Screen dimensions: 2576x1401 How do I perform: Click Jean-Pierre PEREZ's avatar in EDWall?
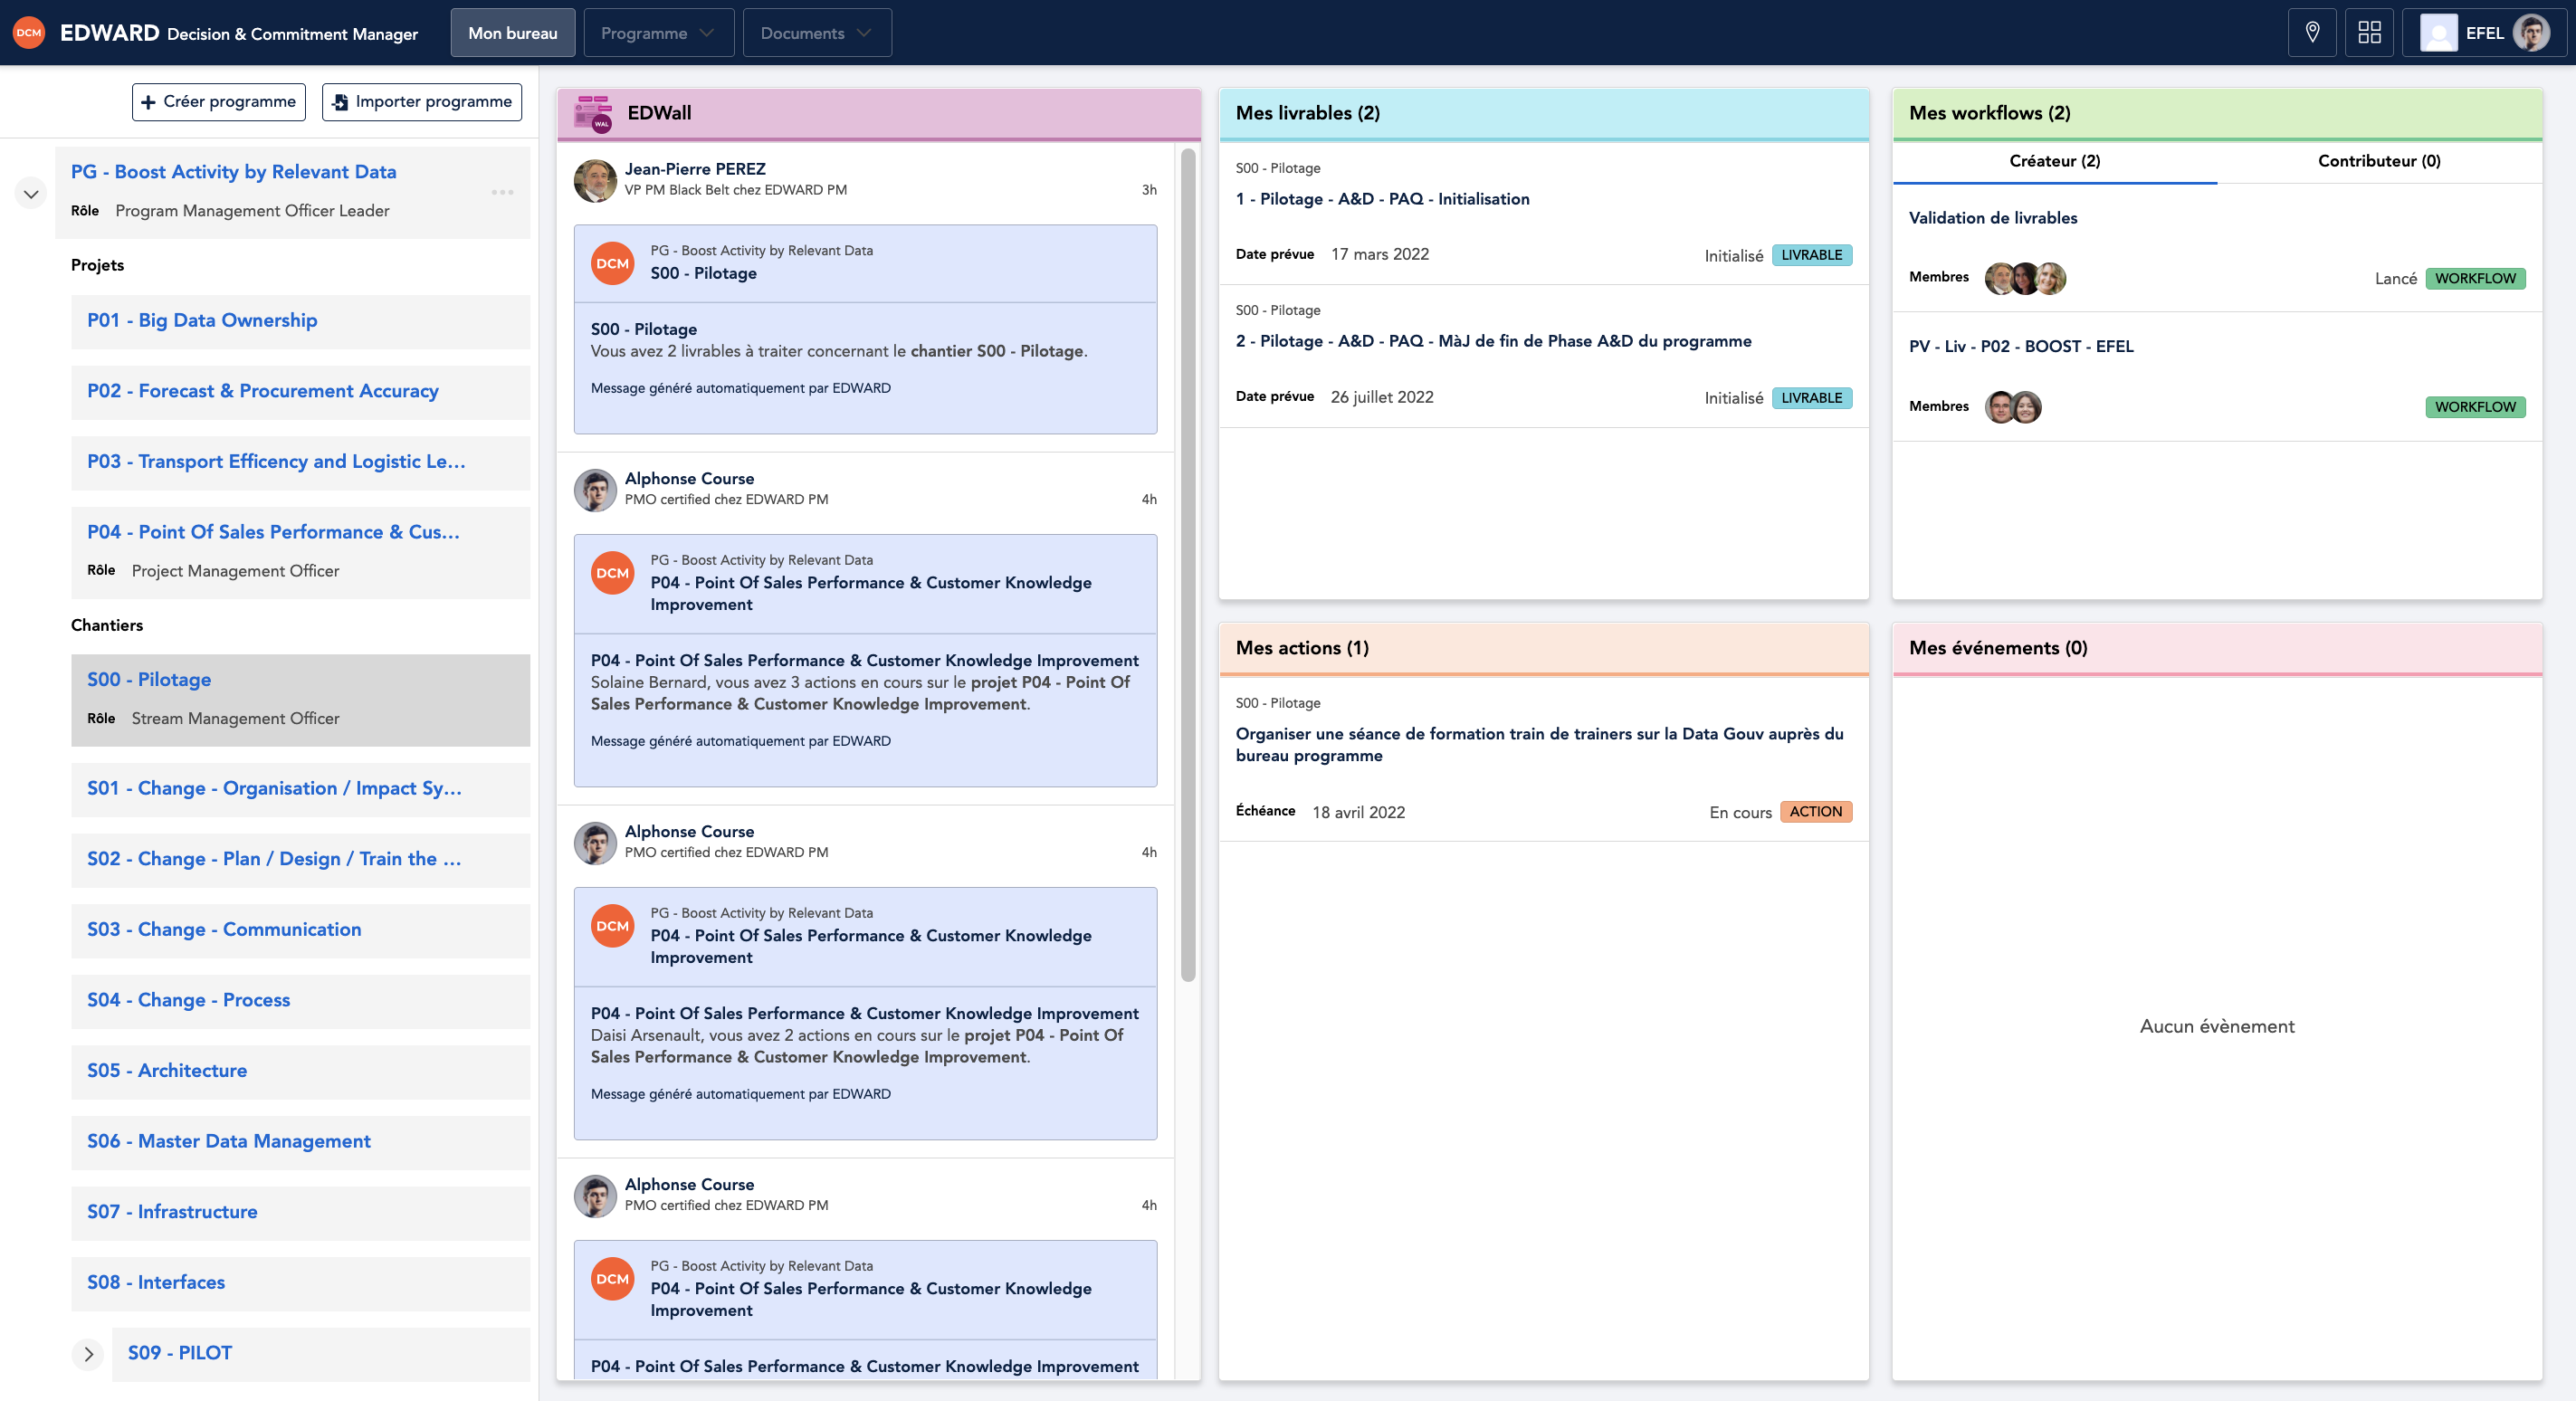[595, 180]
